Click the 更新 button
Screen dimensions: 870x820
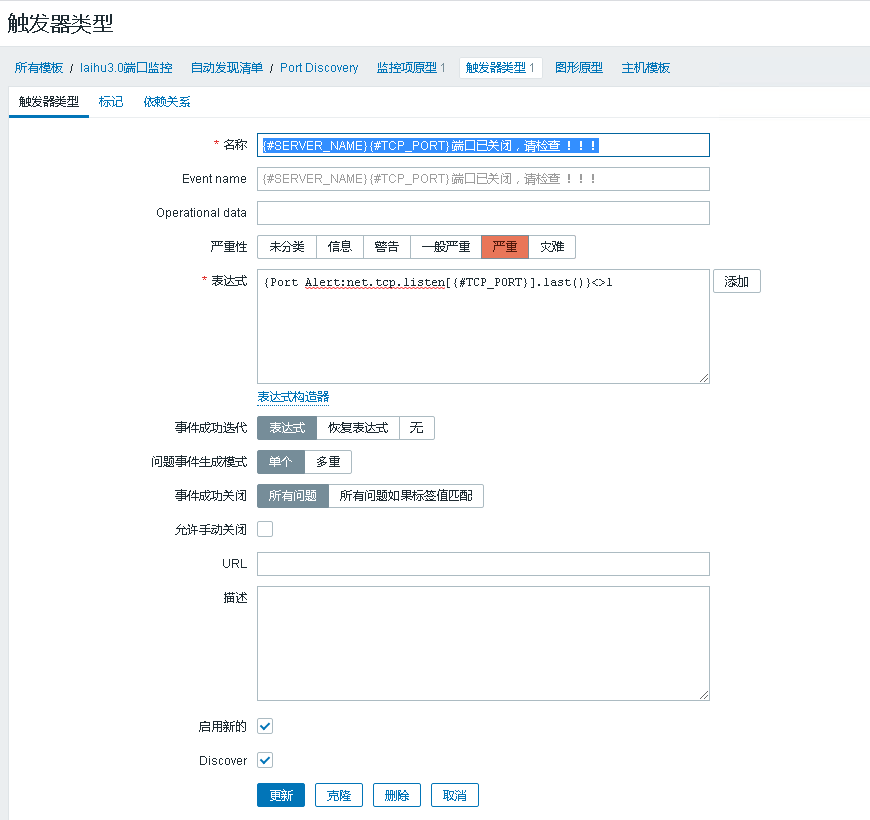(281, 795)
